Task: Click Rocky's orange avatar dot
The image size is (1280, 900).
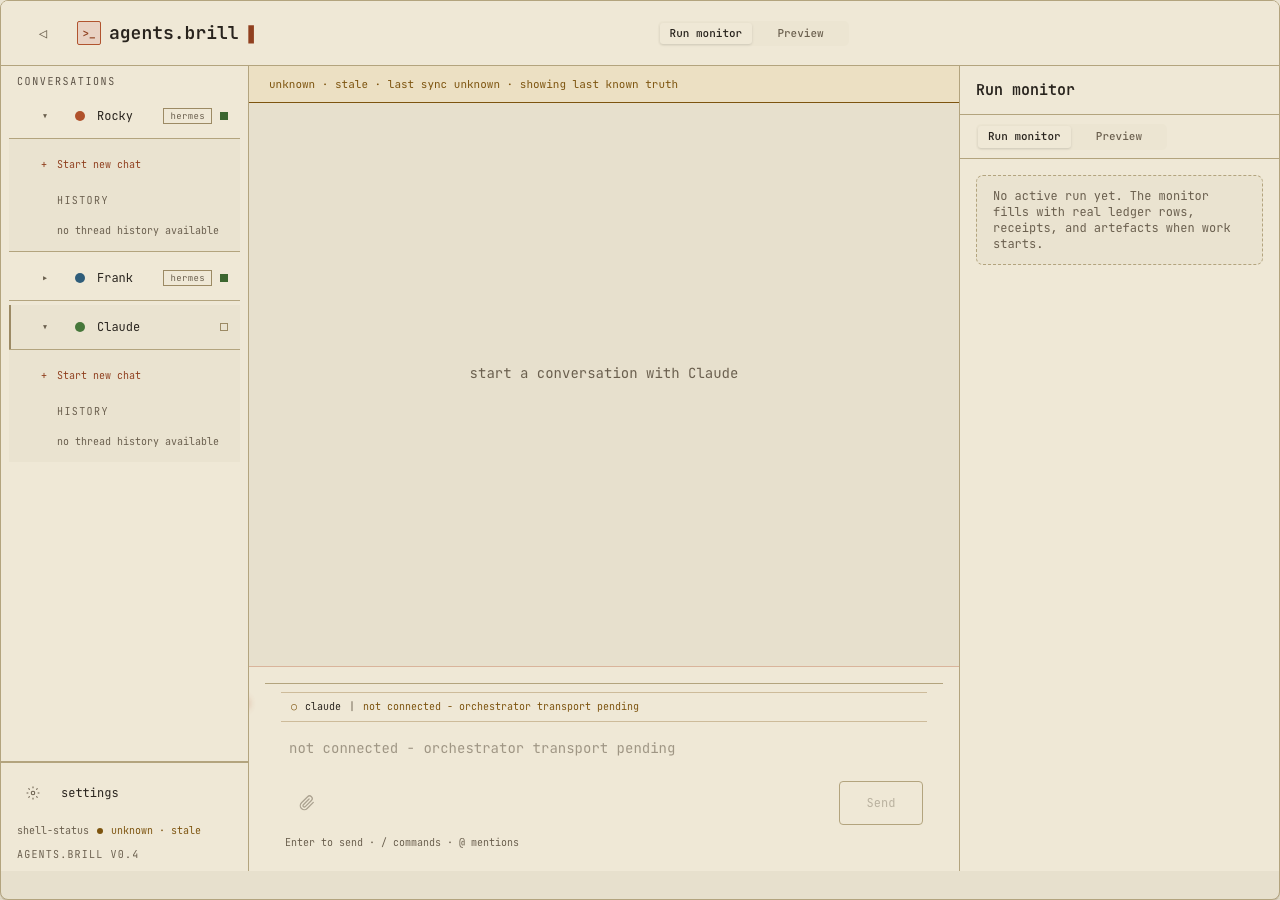Action: (x=80, y=116)
